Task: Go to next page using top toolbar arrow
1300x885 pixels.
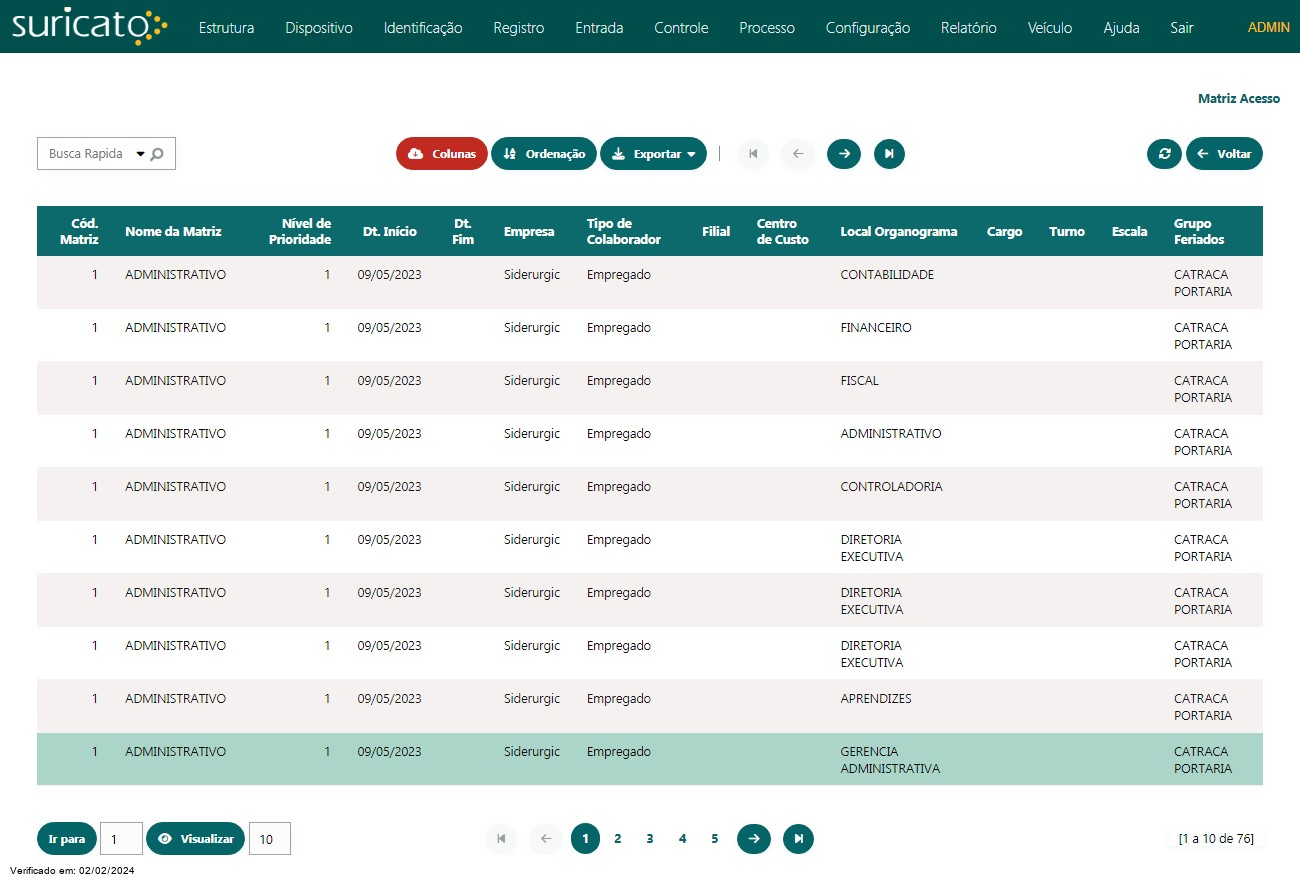Action: tap(844, 154)
